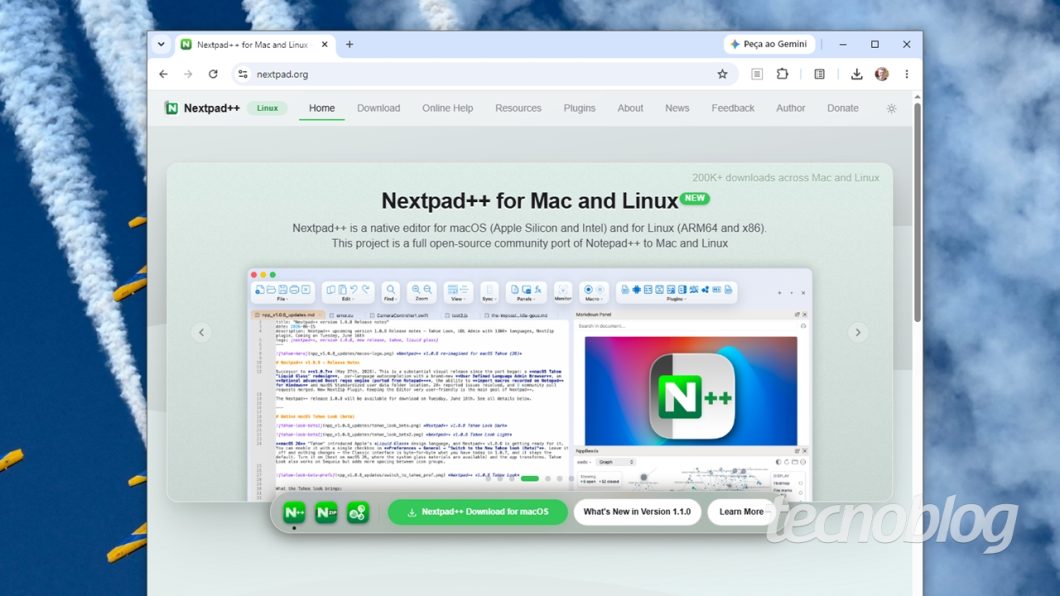Click the Learn More button
This screenshot has width=1060, height=596.
point(742,512)
